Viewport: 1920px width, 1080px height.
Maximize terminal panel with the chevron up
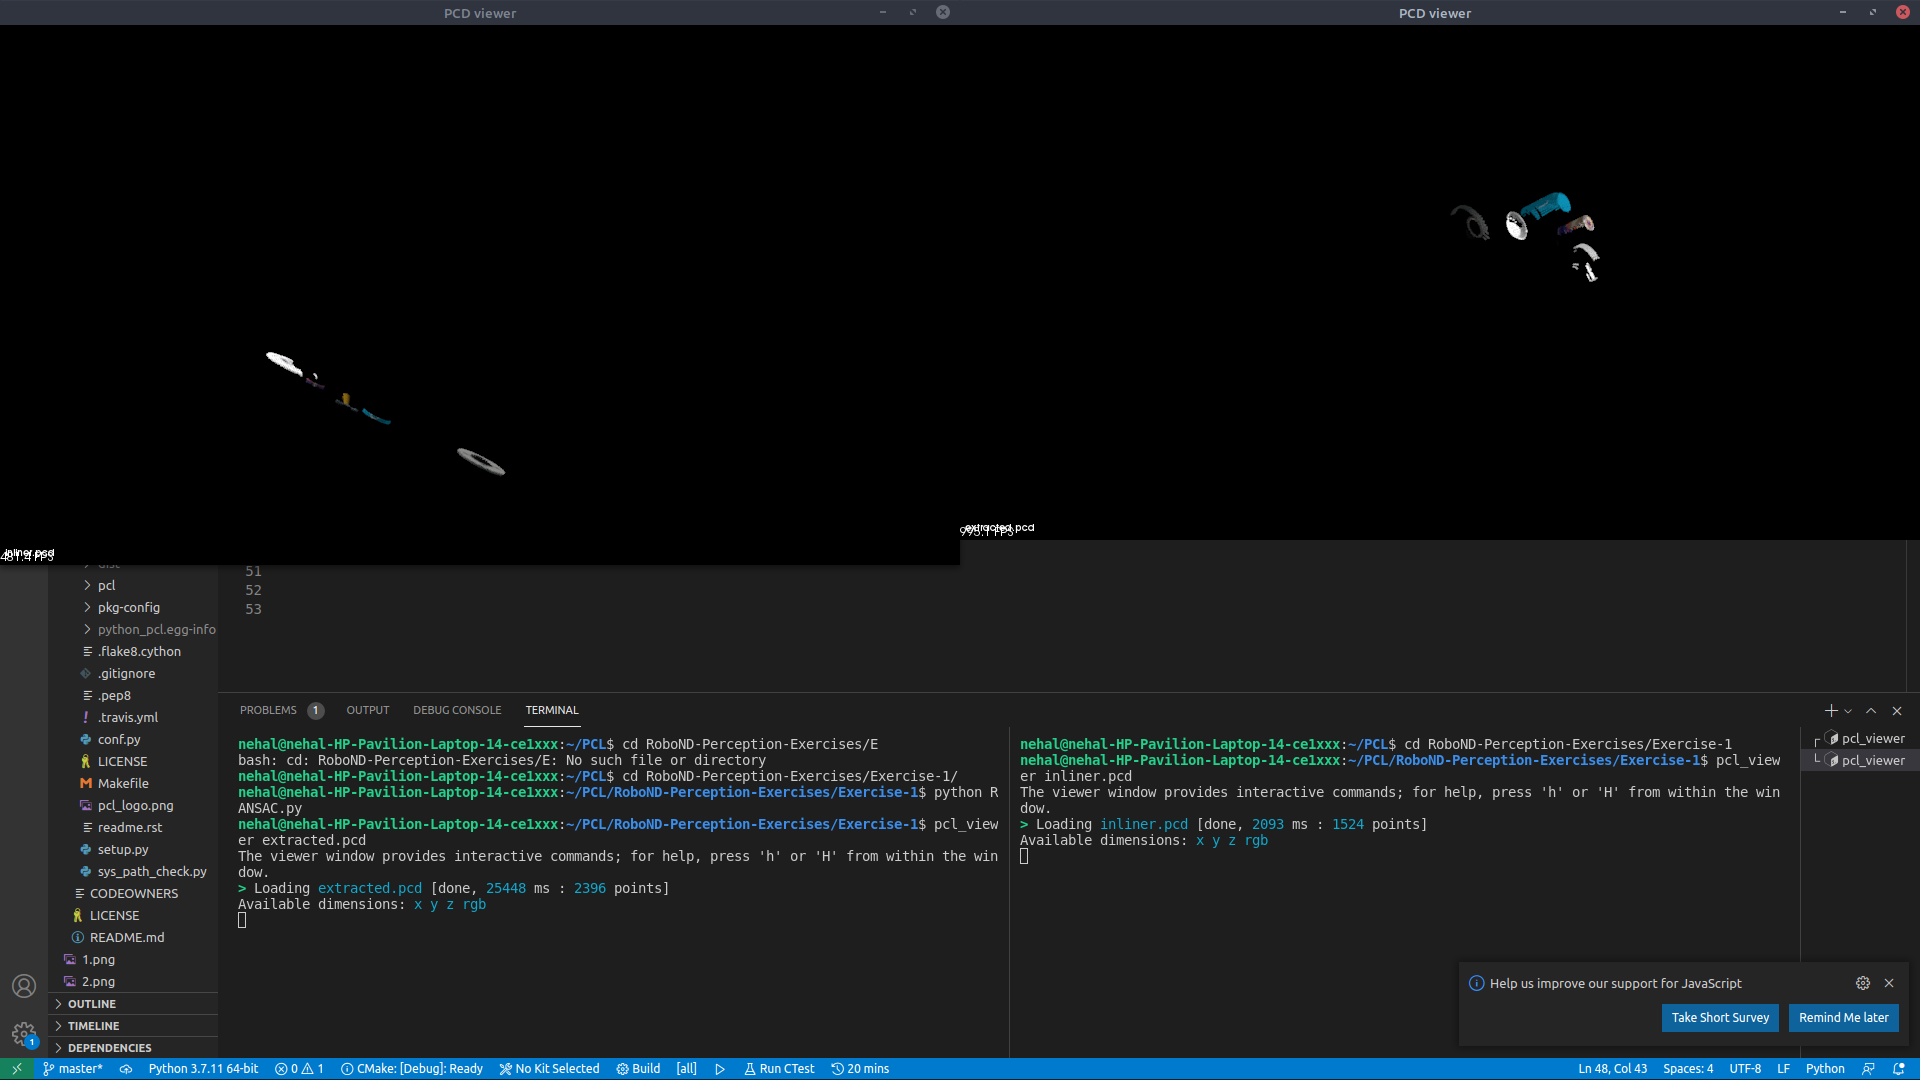pyautogui.click(x=1871, y=711)
